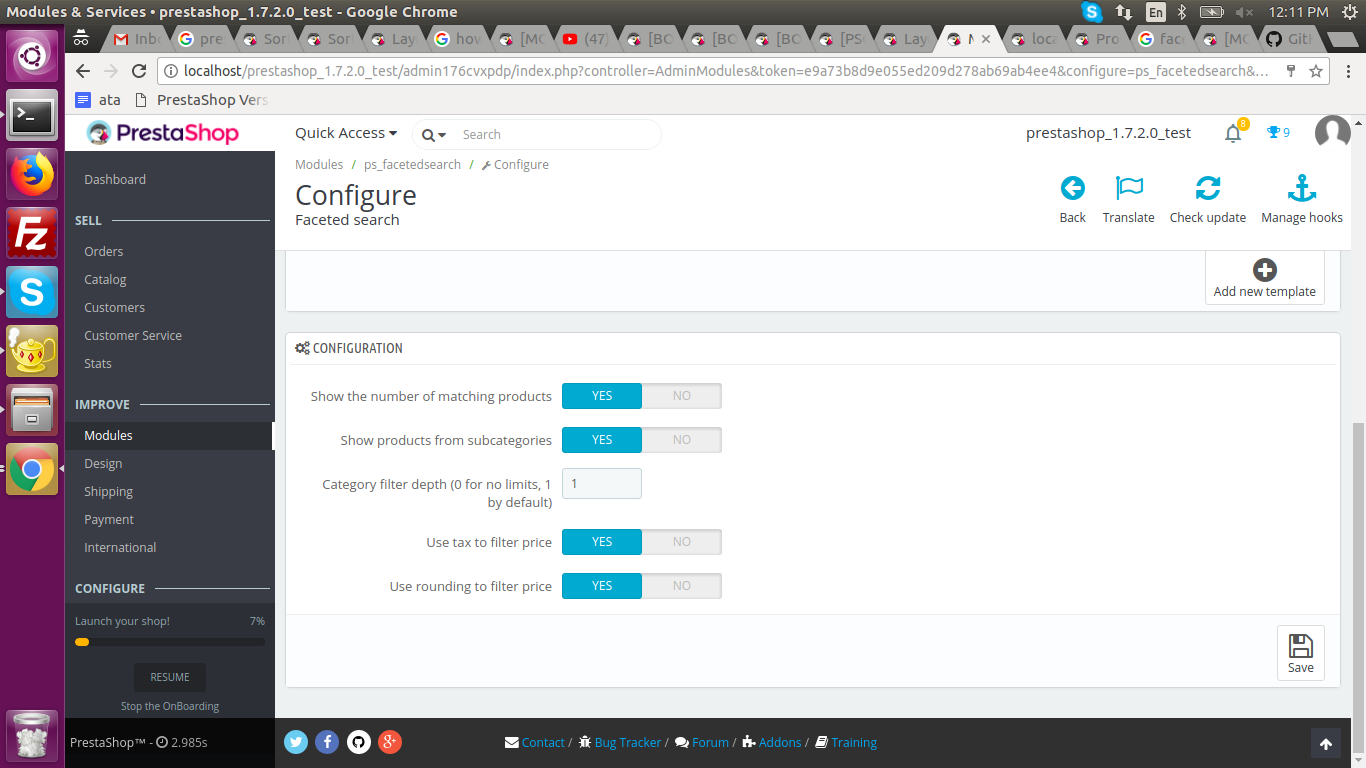This screenshot has width=1366, height=768.
Task: Open the GitHub social icon in footer
Action: pos(359,742)
